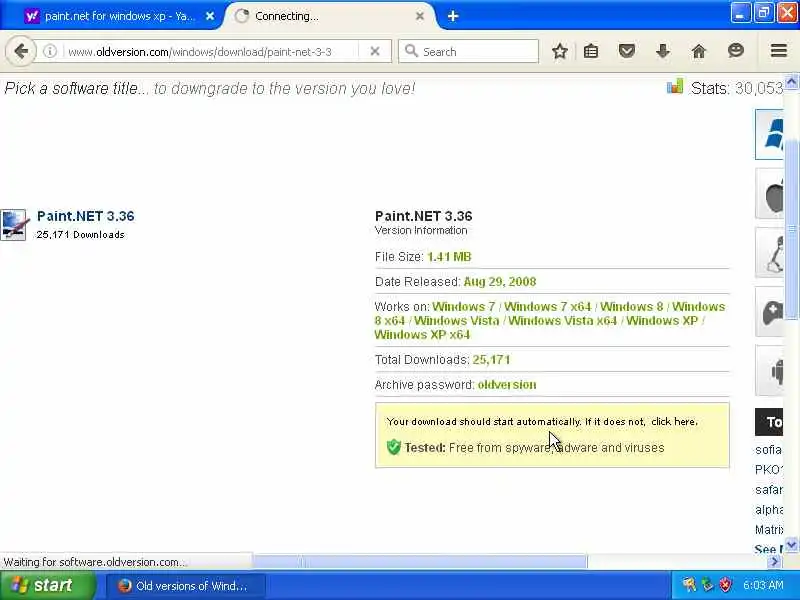Open the 'sofia' sidebar list entry
The width and height of the screenshot is (800, 600).
tap(768, 449)
